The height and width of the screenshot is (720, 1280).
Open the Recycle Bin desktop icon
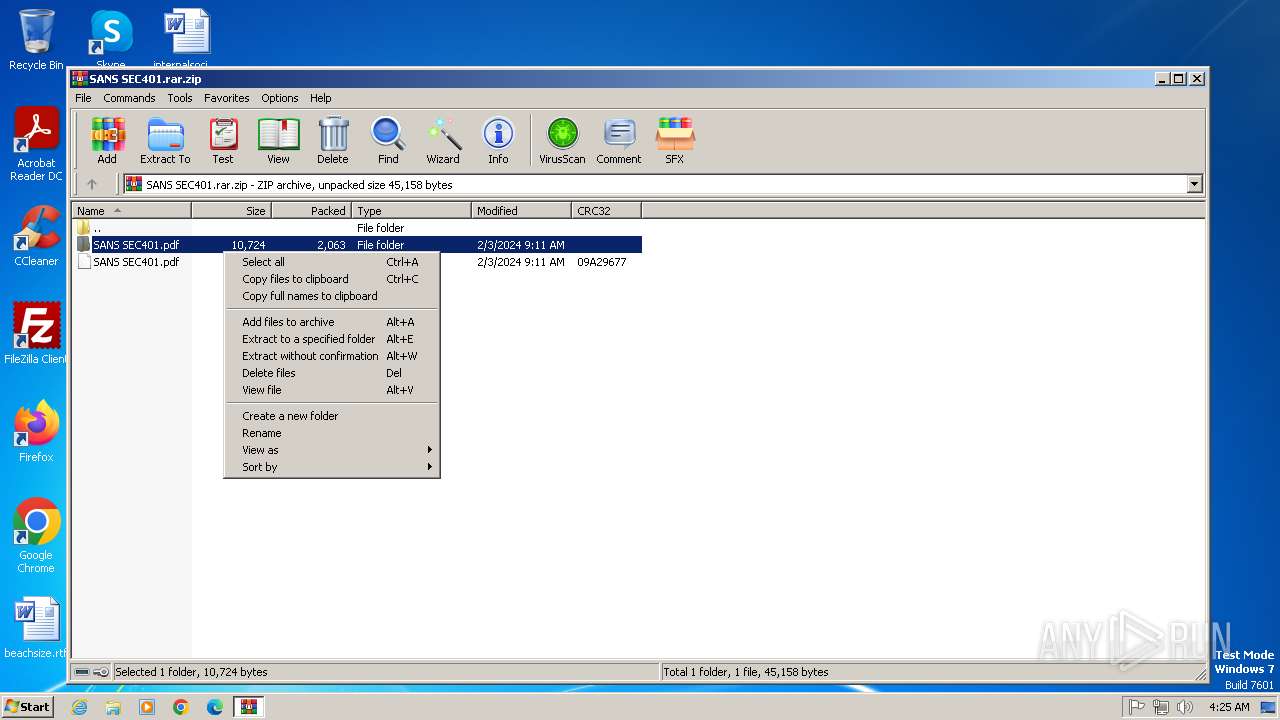(36, 40)
